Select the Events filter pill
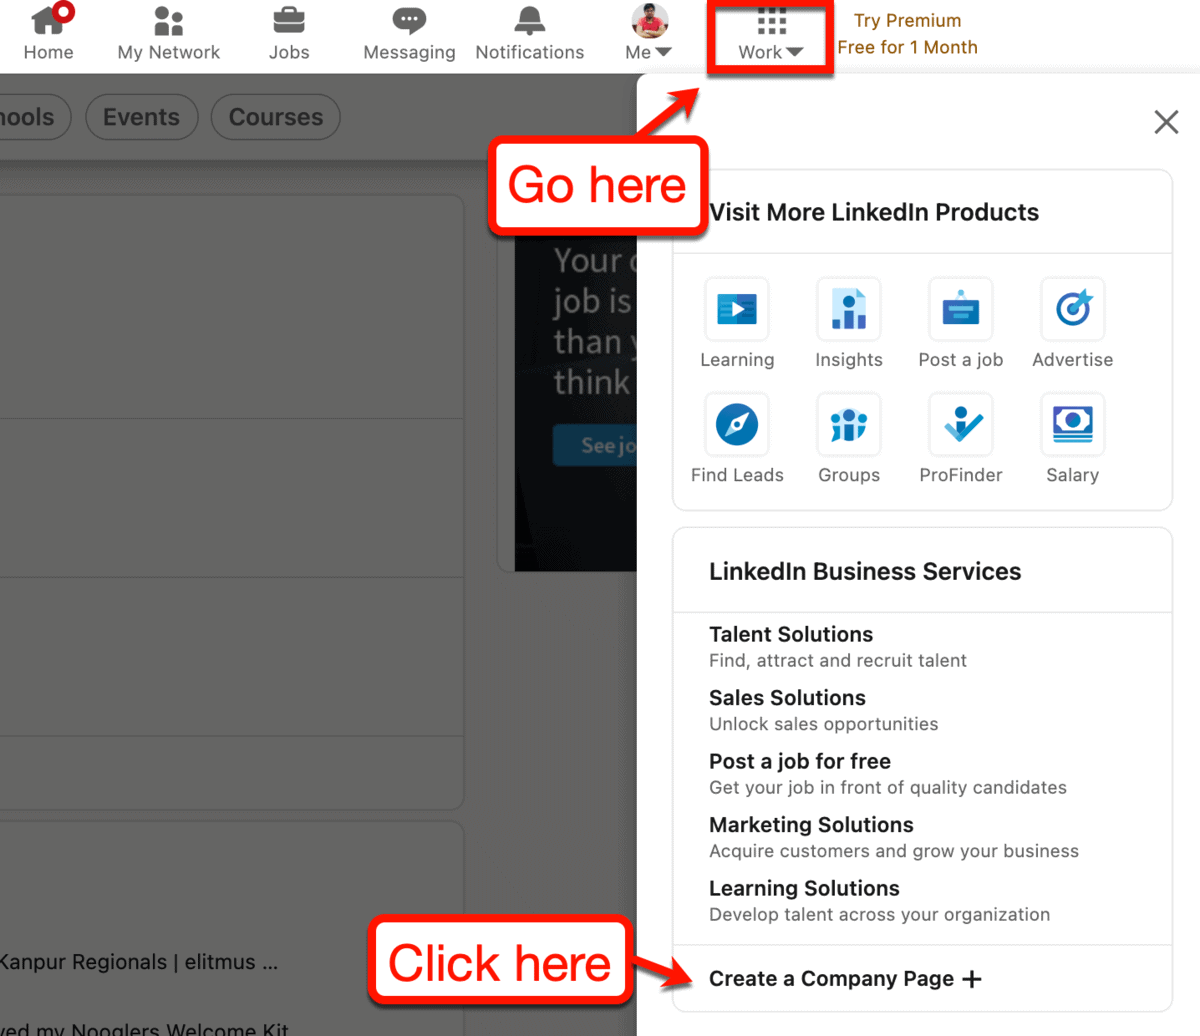 pyautogui.click(x=142, y=117)
